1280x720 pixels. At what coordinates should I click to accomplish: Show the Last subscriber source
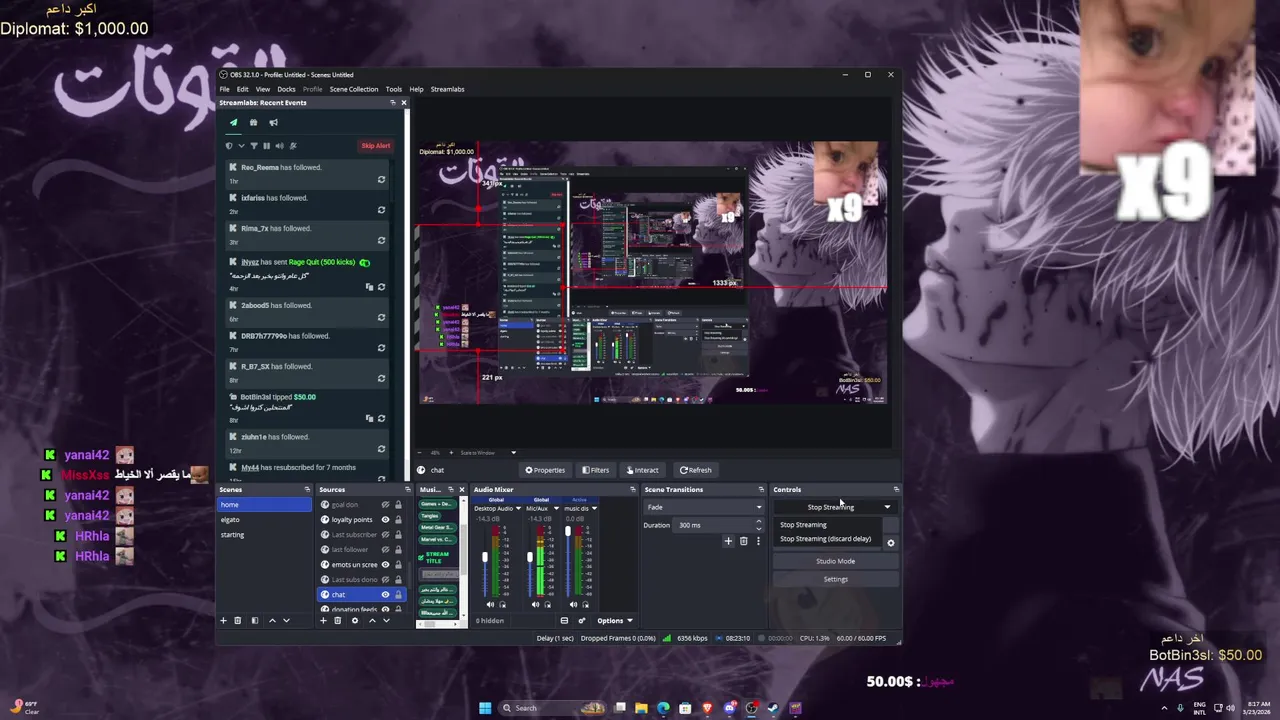coord(385,535)
